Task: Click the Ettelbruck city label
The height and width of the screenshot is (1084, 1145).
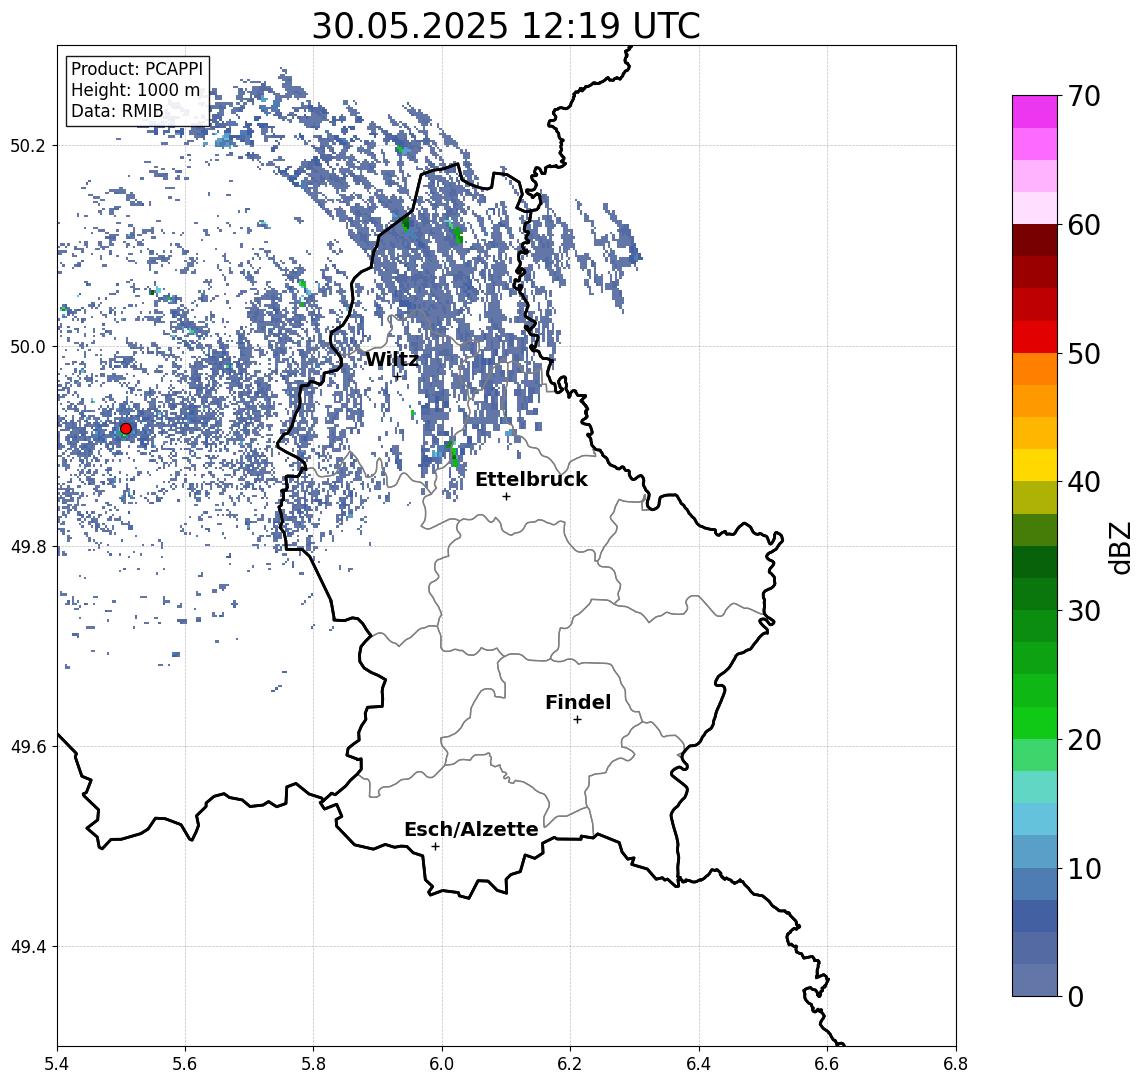Action: 531,479
